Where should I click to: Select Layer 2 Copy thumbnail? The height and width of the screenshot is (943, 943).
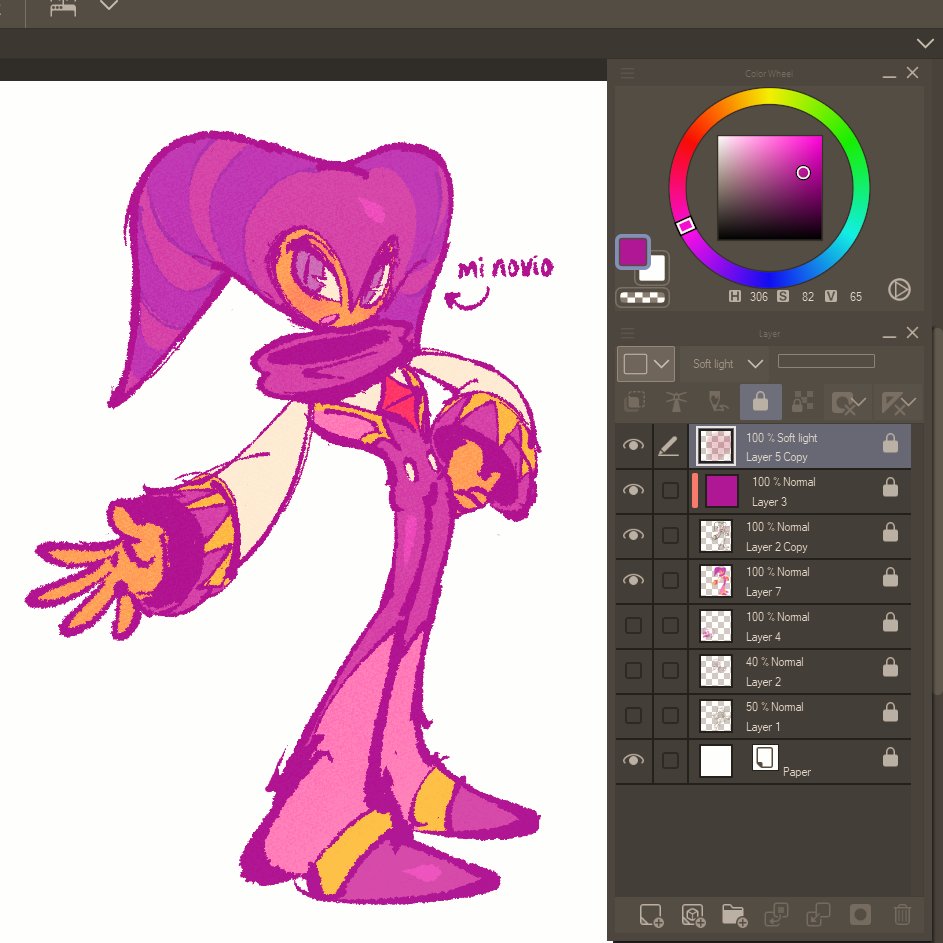[x=716, y=536]
